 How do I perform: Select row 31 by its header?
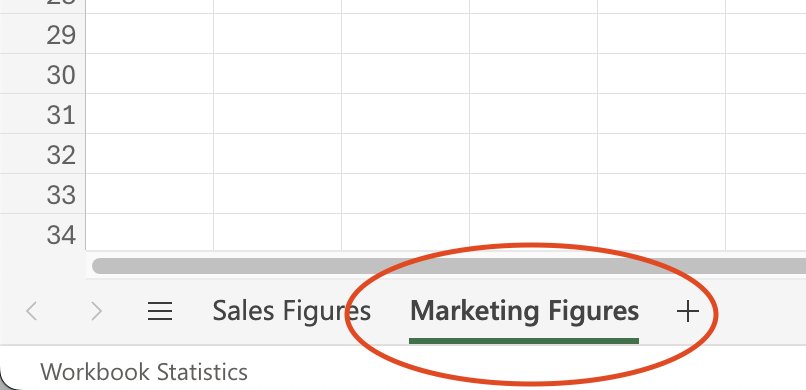(43, 114)
